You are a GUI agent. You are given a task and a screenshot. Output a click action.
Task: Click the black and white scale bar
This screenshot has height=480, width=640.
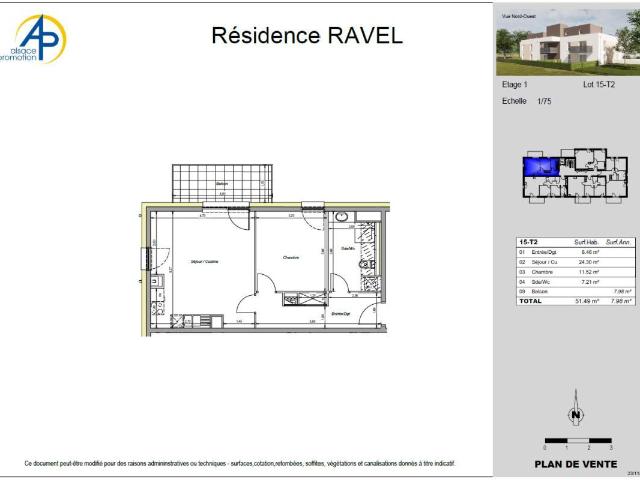[578, 441]
